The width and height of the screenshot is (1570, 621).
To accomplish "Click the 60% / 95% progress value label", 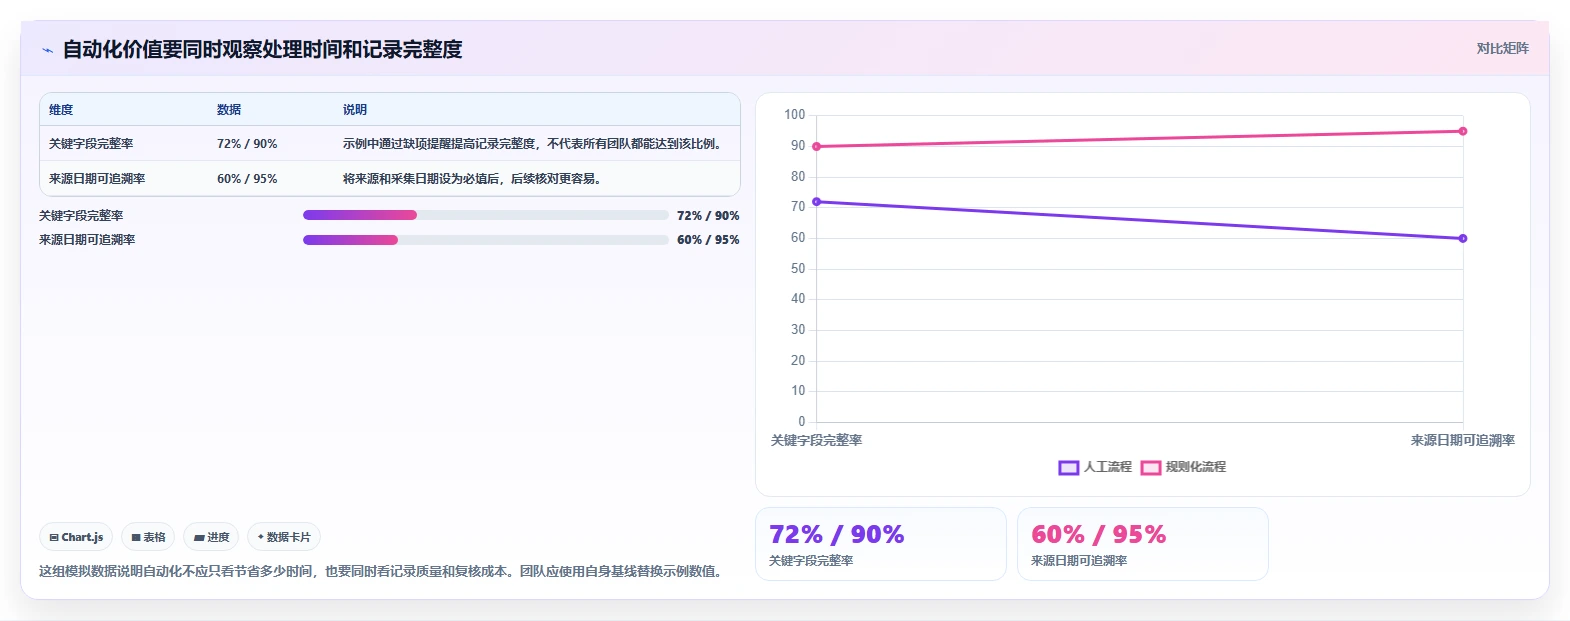I will point(708,240).
